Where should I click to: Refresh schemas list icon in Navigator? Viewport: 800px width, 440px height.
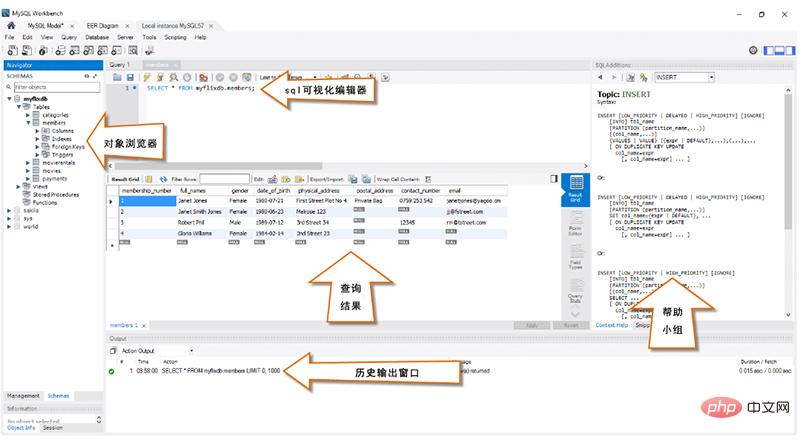click(x=87, y=76)
